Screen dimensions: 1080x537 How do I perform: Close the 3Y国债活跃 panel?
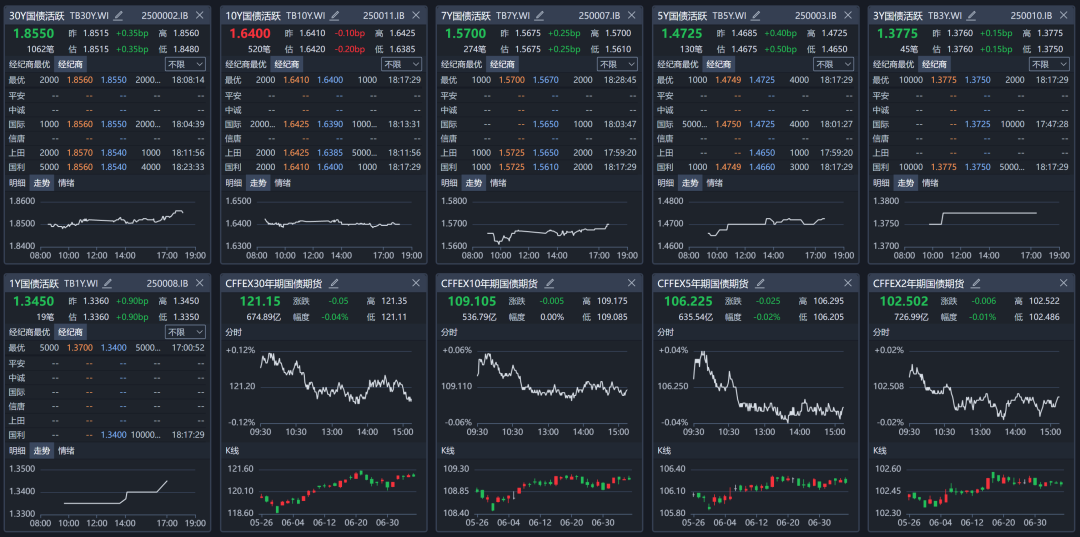pyautogui.click(x=1064, y=15)
